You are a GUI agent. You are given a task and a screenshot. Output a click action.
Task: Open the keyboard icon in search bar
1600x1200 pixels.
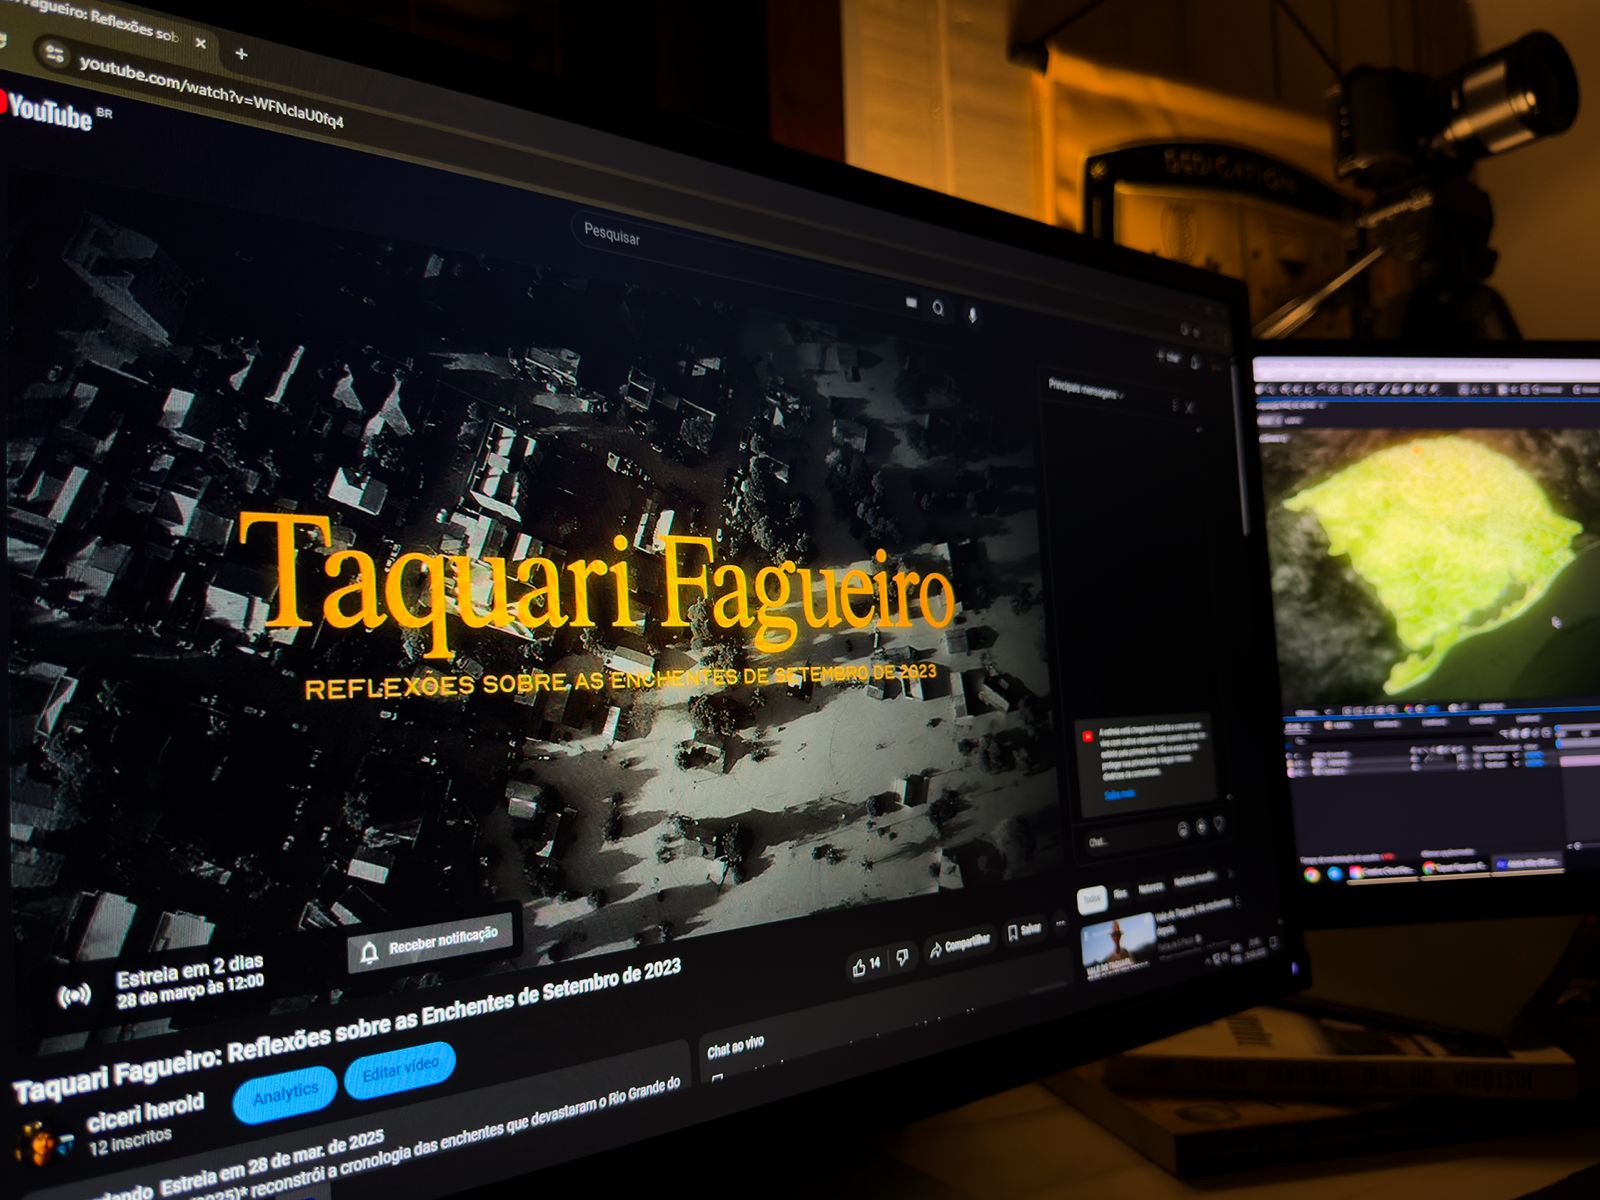pos(910,302)
